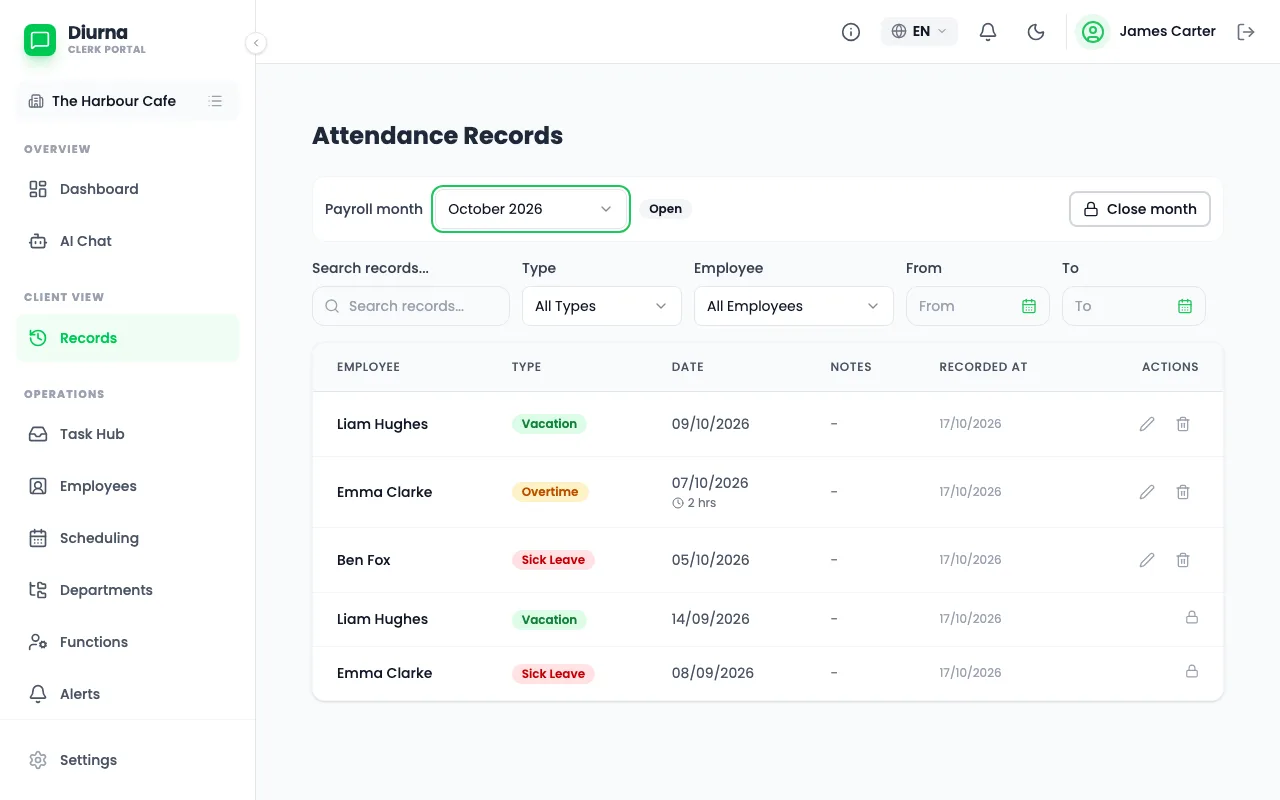Click James Carter's user avatar
The height and width of the screenshot is (800, 1280).
click(1093, 32)
